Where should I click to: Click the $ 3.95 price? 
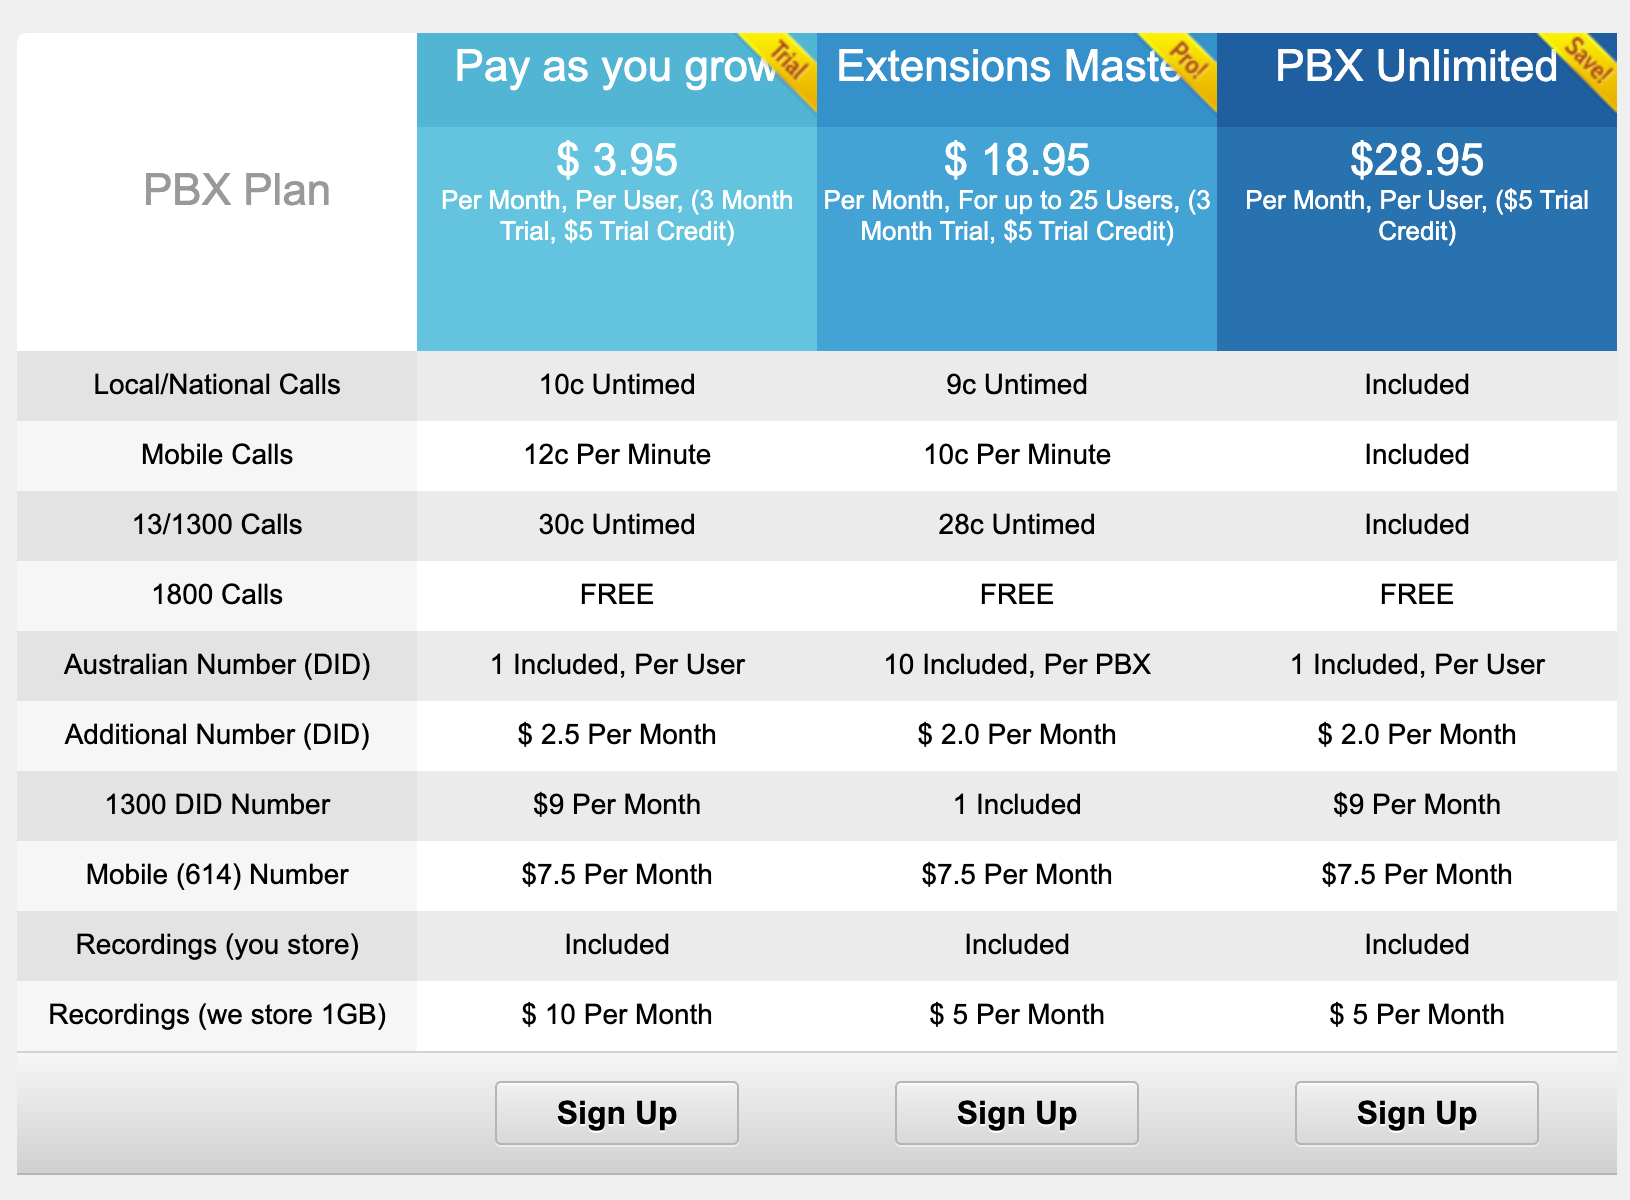[617, 160]
